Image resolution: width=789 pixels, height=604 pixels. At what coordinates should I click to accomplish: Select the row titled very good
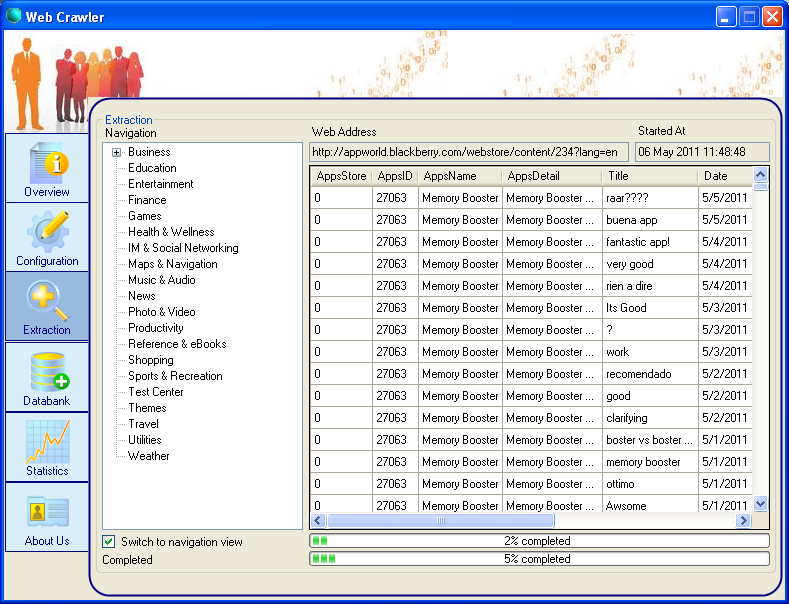click(531, 264)
